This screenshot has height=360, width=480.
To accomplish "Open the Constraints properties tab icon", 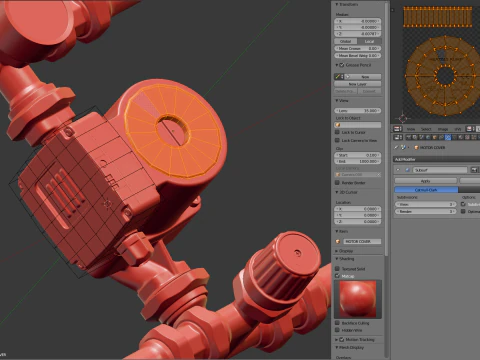I will pyautogui.click(x=441, y=137).
